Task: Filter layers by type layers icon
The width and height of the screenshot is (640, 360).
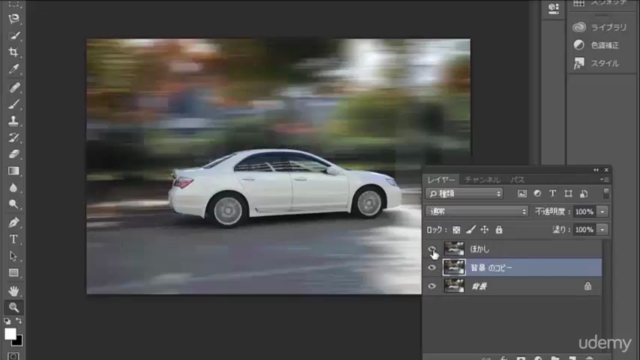Action: tap(553, 194)
